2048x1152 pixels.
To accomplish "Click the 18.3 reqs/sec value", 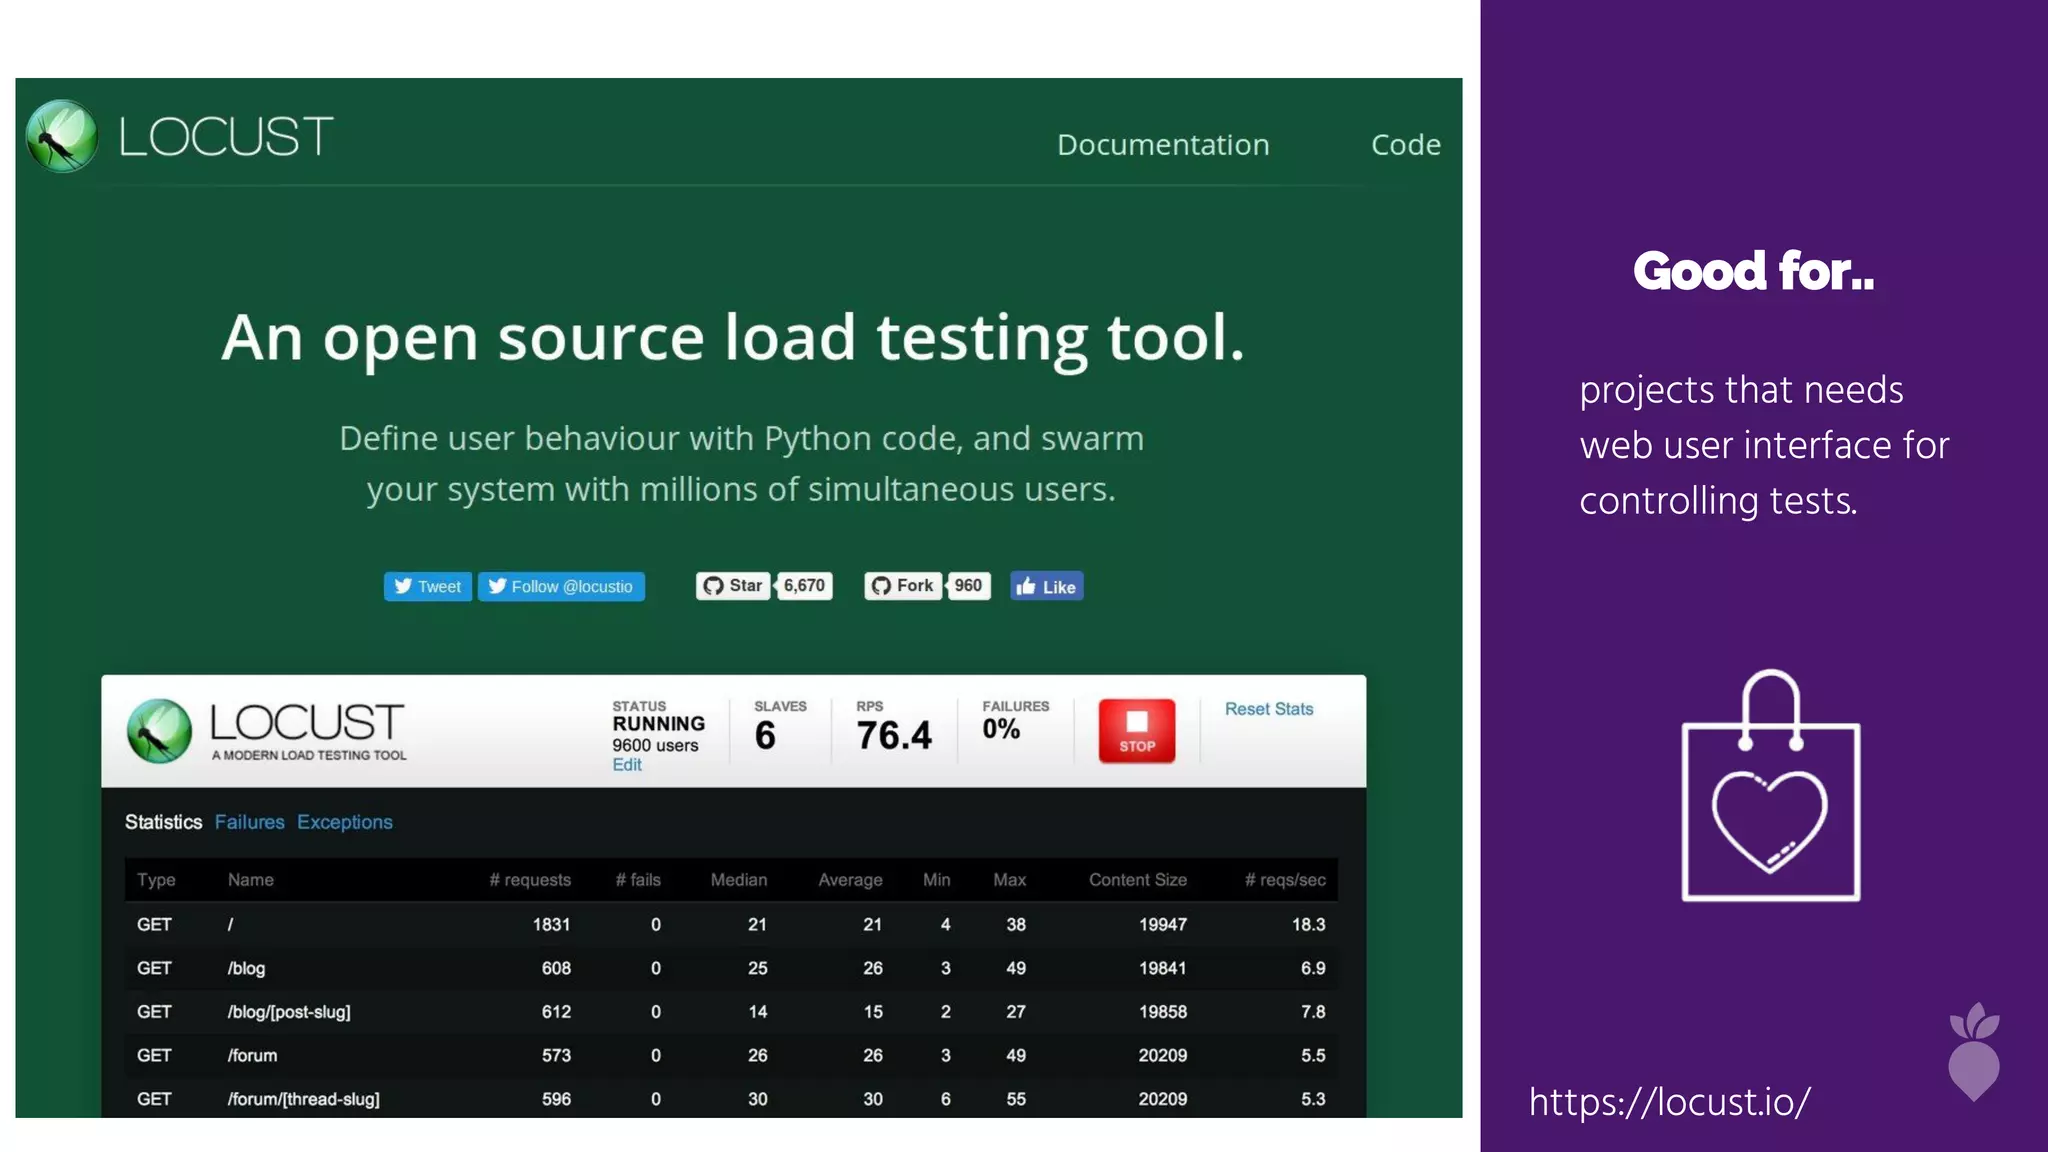I will point(1308,925).
